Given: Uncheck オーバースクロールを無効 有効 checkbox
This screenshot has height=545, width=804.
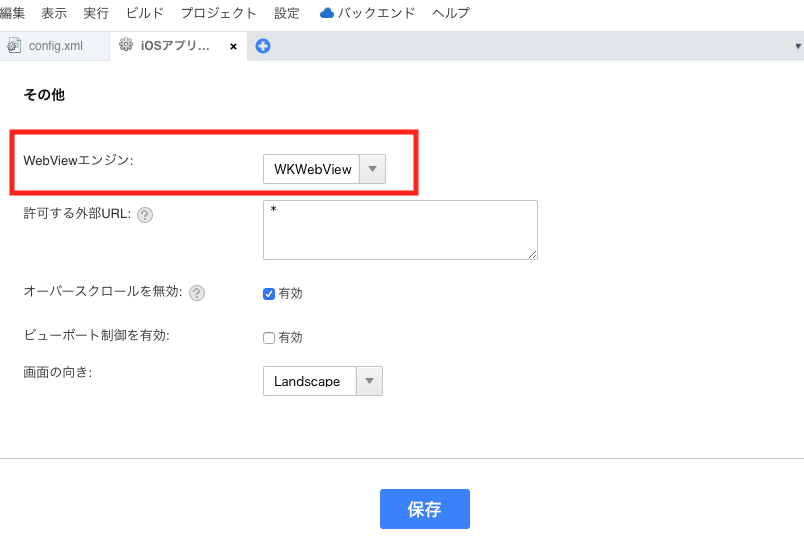Looking at the screenshot, I should 269,294.
